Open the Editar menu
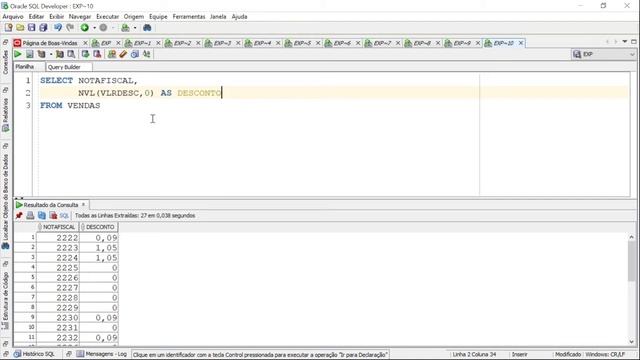The width and height of the screenshot is (640, 360). click(36, 17)
